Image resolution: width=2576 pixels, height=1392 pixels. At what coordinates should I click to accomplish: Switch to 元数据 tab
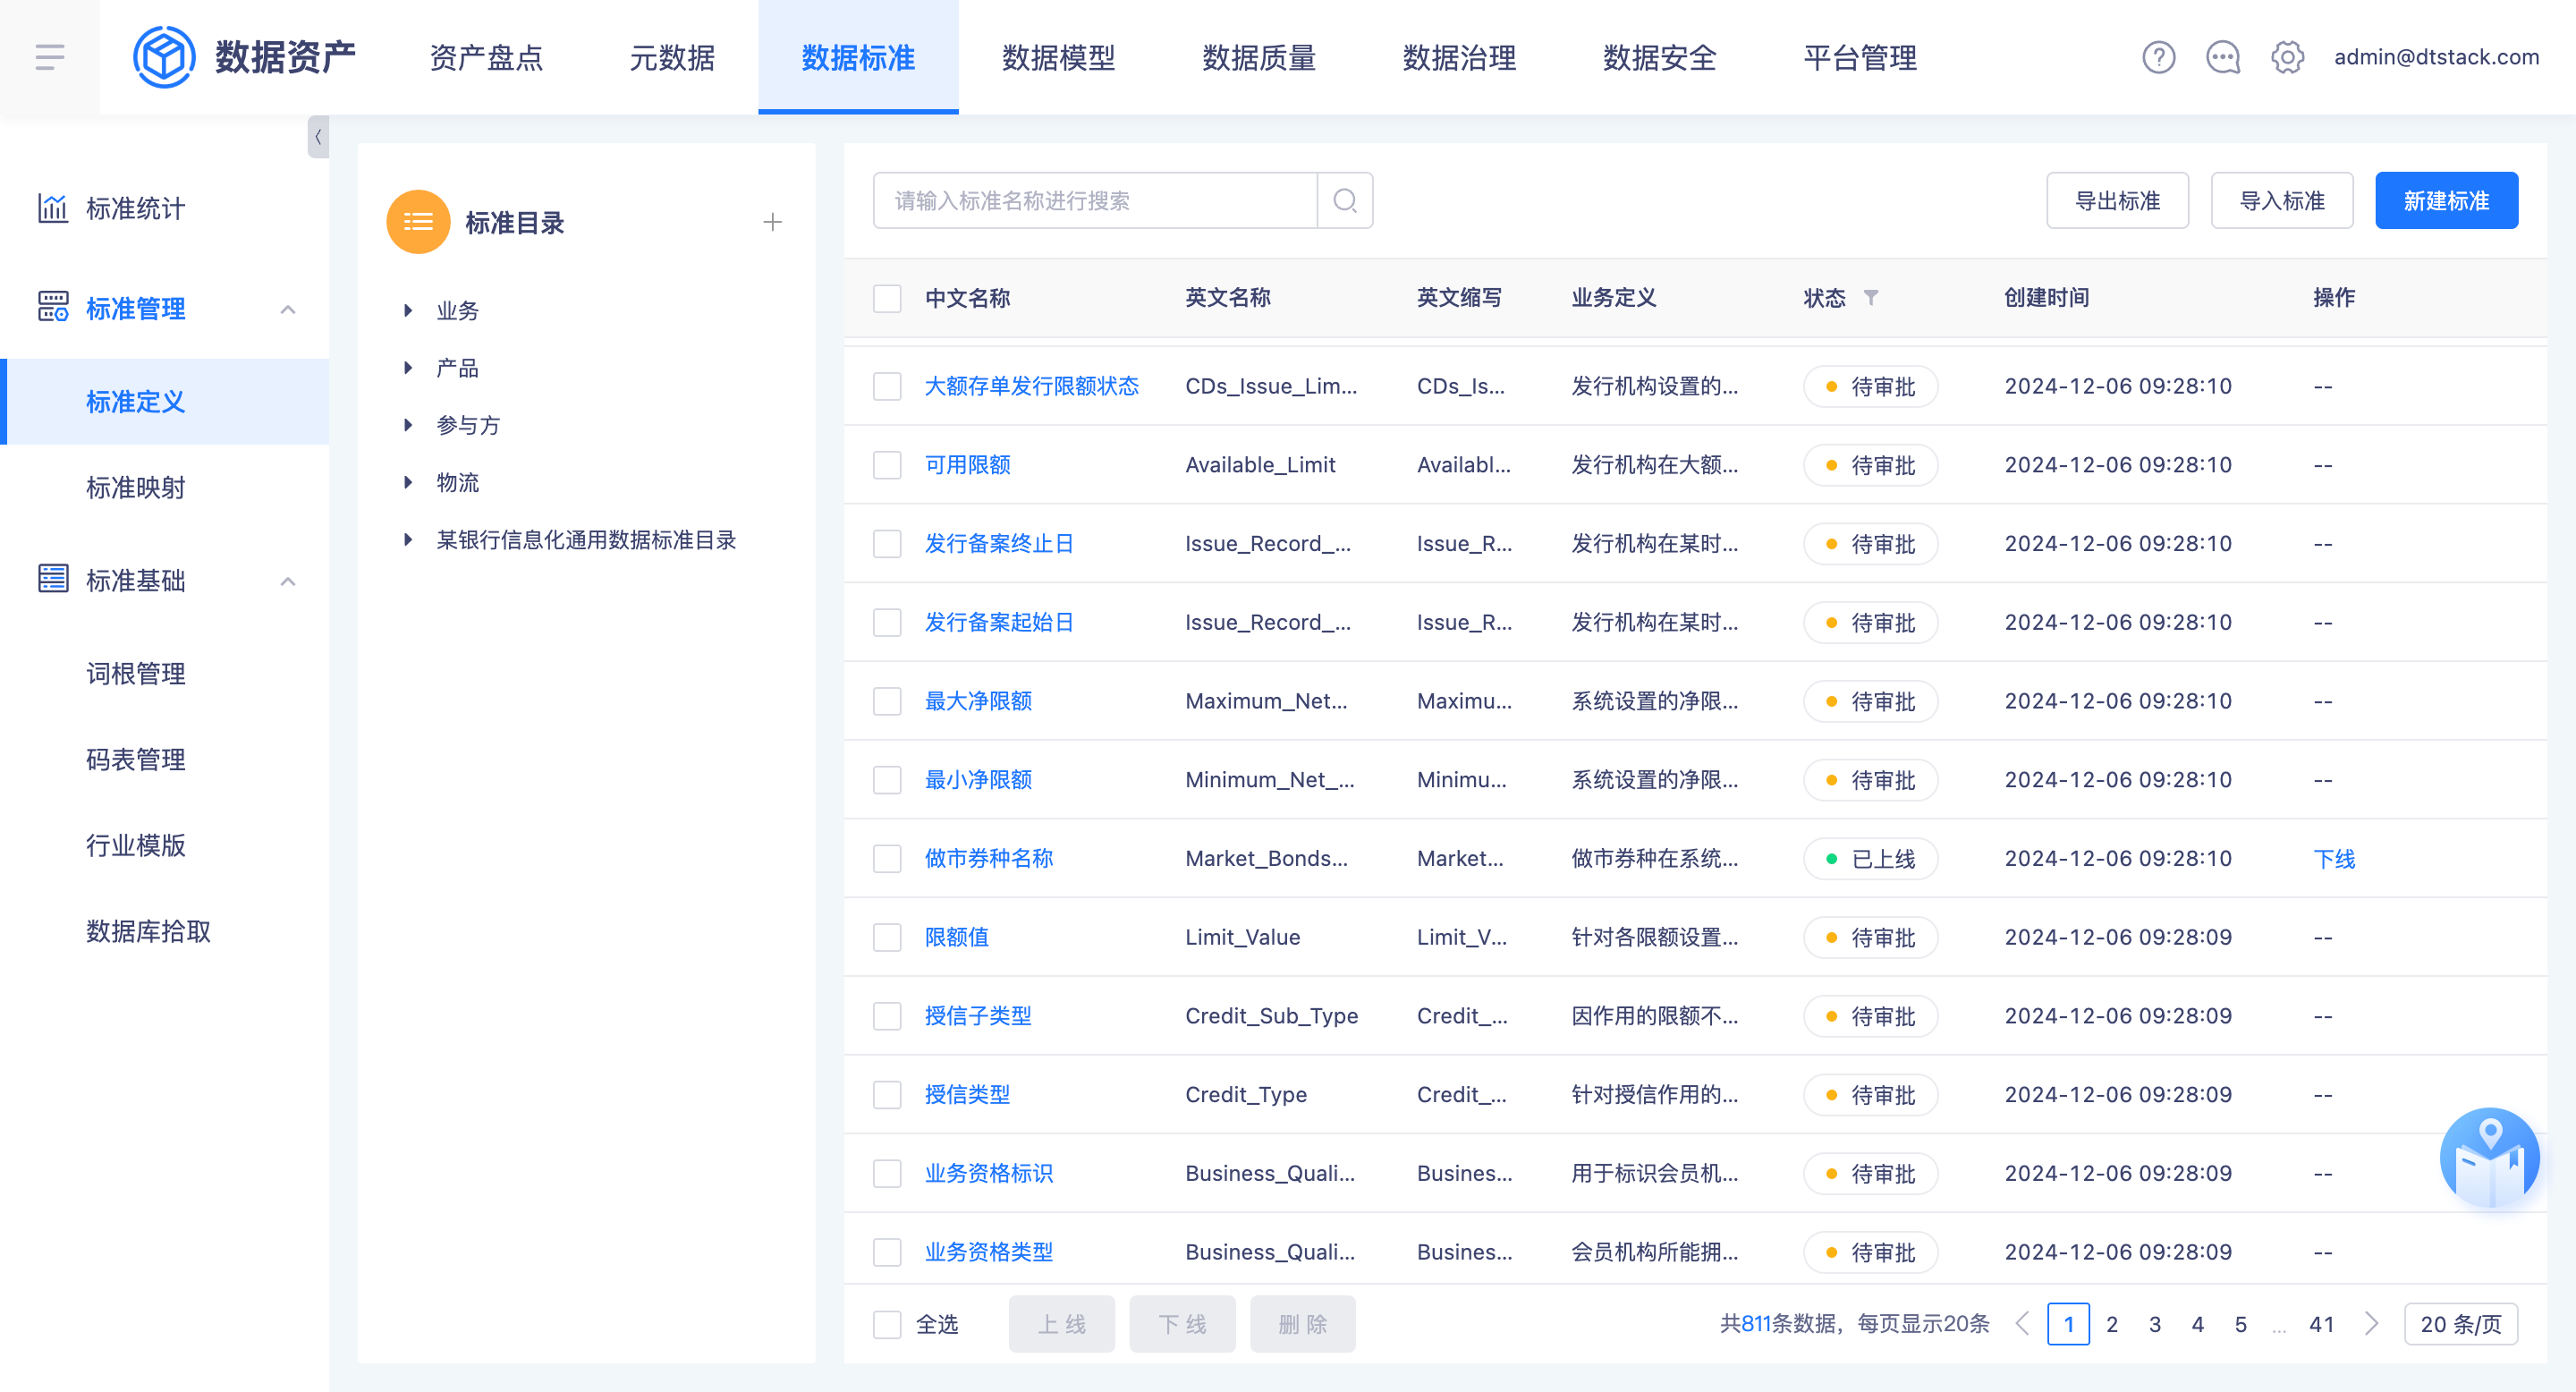[672, 57]
